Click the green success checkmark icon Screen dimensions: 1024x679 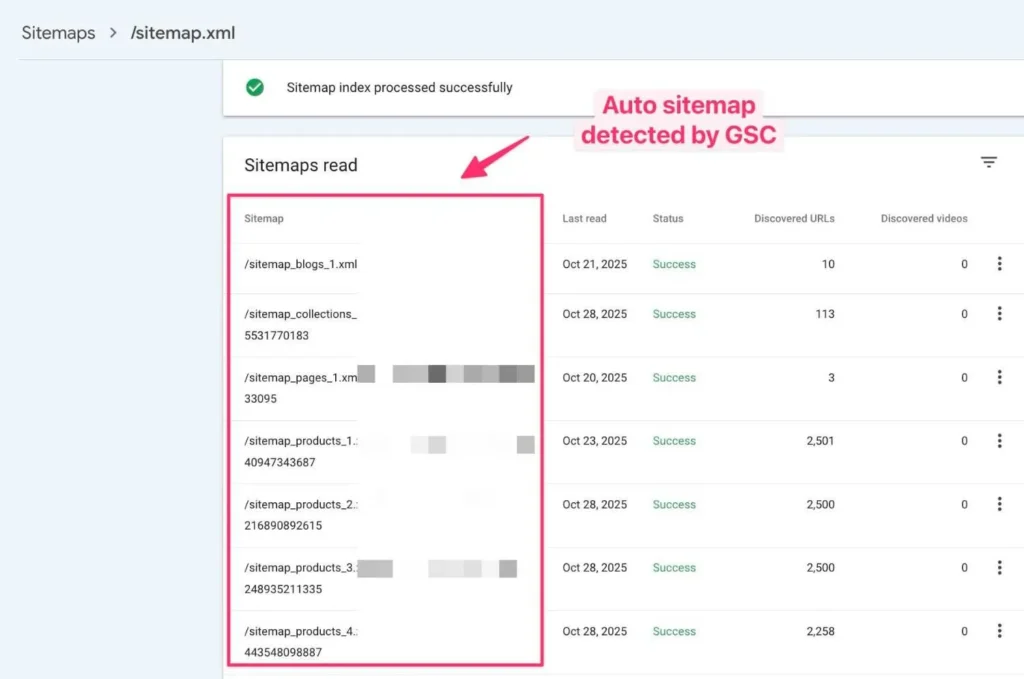[255, 87]
